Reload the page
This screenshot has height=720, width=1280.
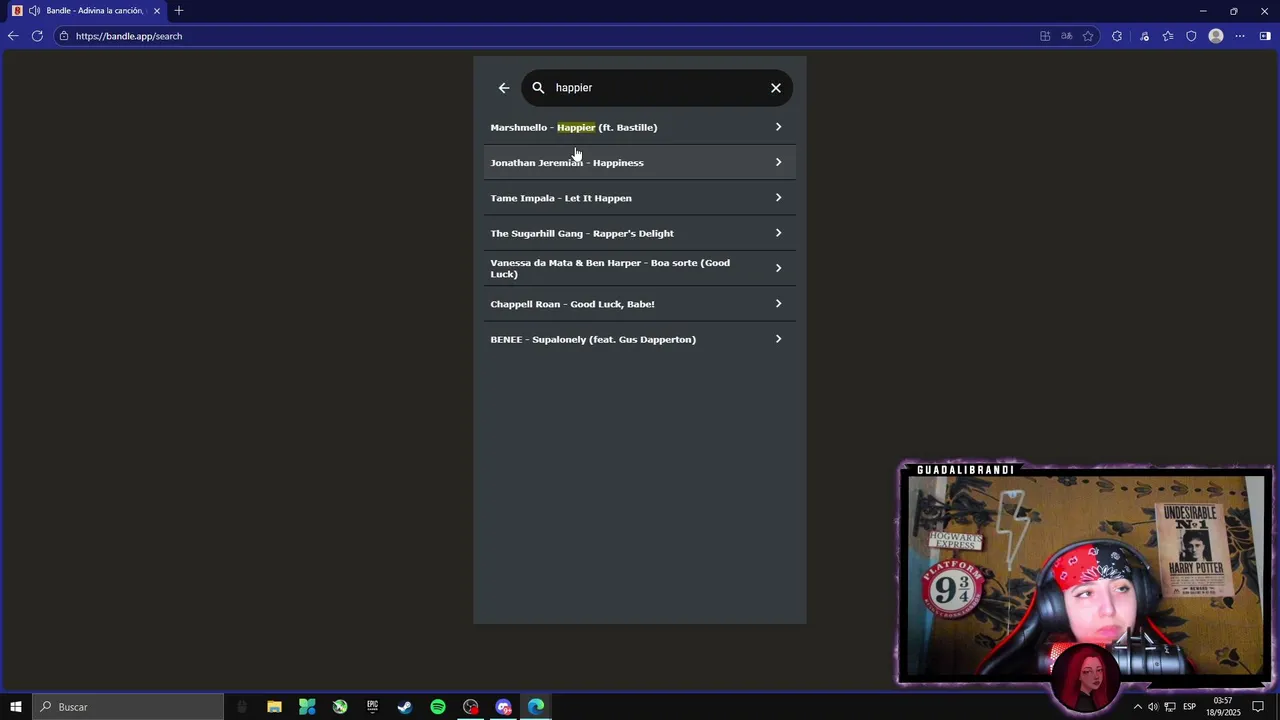point(37,36)
